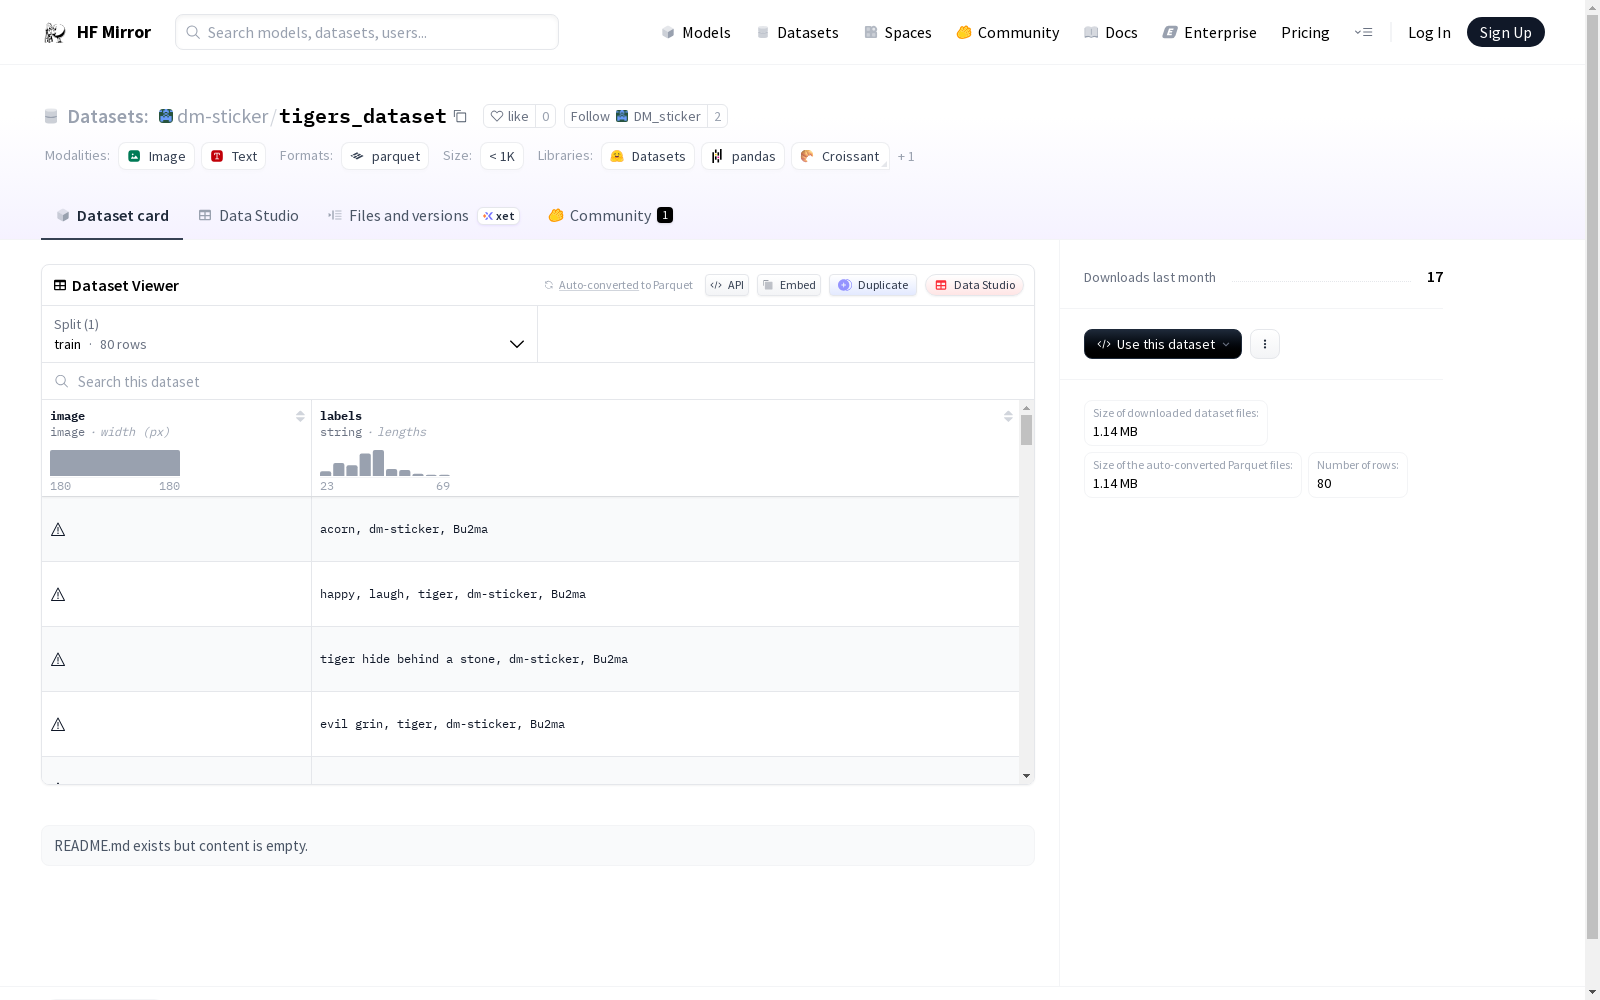This screenshot has width=1600, height=1000.
Task: Select the < 1K size tag
Action: (502, 156)
